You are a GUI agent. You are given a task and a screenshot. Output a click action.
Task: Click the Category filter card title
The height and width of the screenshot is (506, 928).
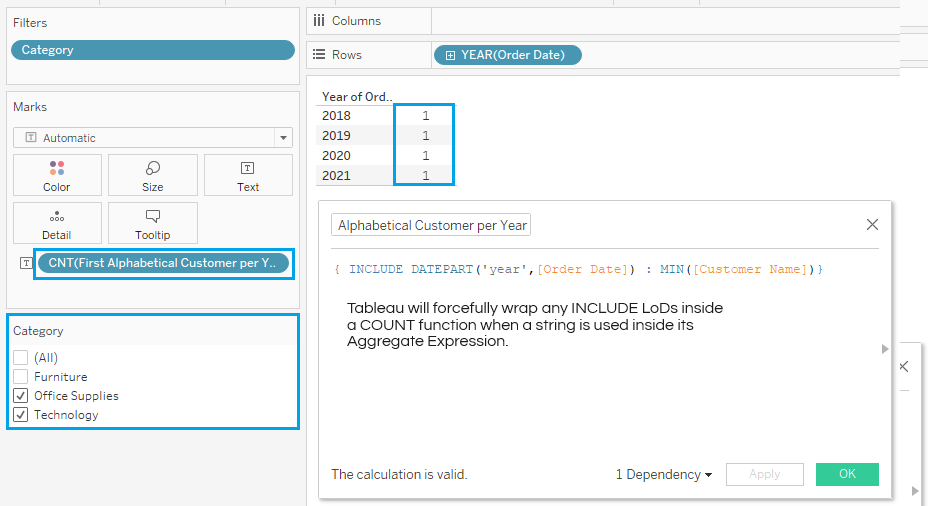(38, 331)
